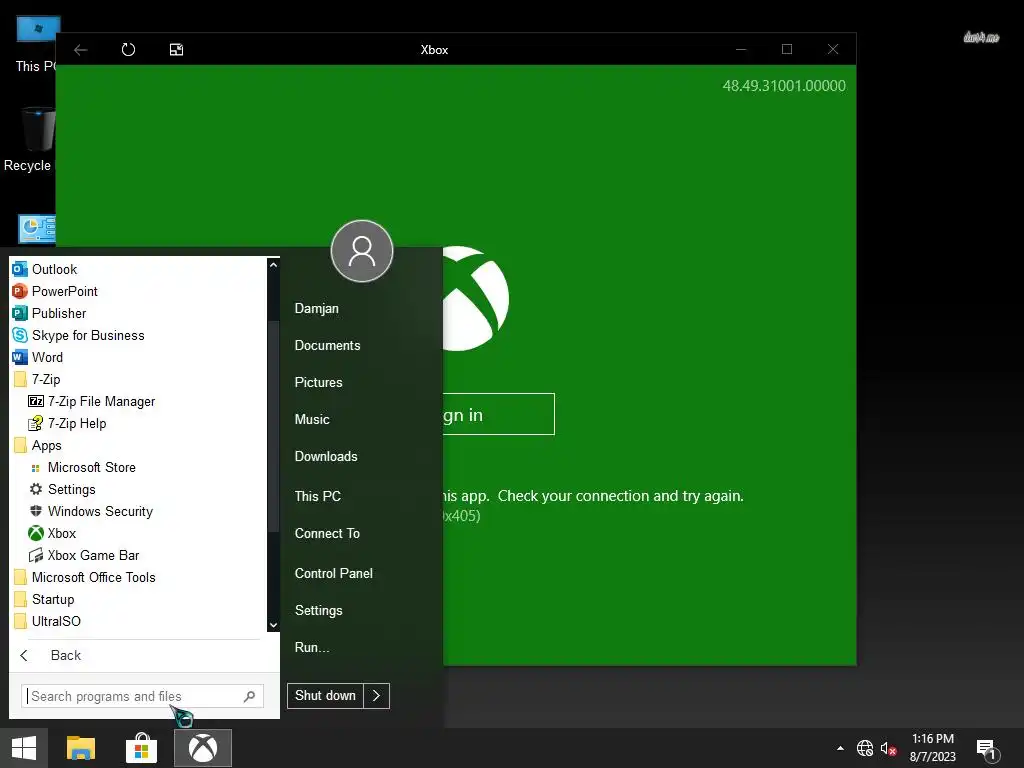Open Documents from the start menu
Viewport: 1024px width, 768px height.
(x=327, y=345)
